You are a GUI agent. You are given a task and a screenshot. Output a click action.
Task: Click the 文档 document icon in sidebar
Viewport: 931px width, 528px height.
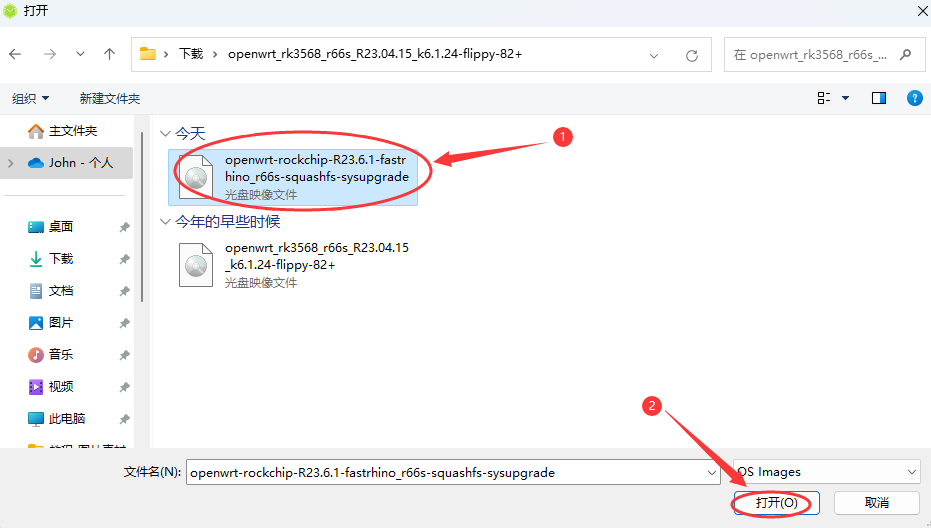pos(36,290)
